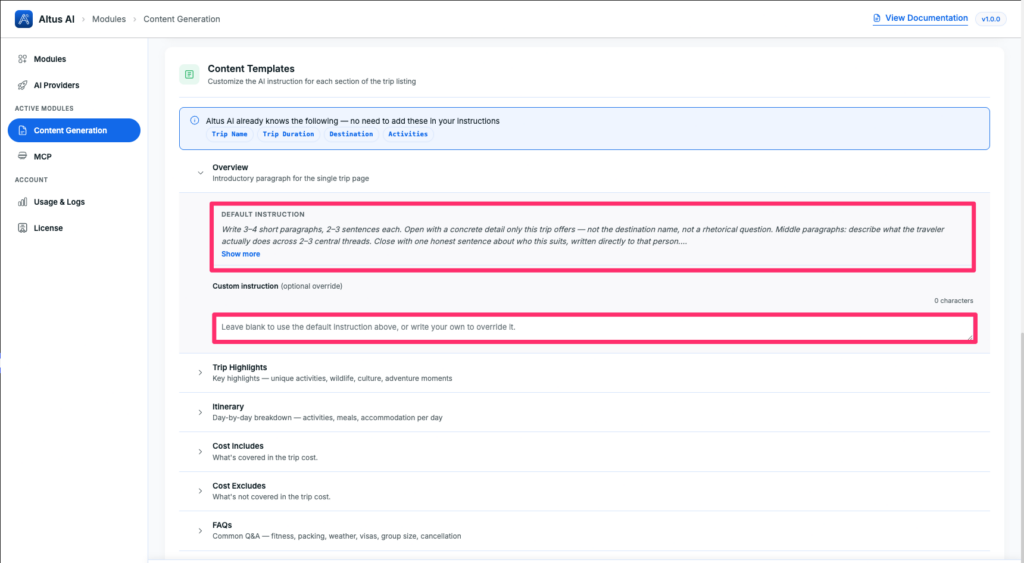Click the View Documentation file icon
Screen dimensions: 1024x563
877,18
